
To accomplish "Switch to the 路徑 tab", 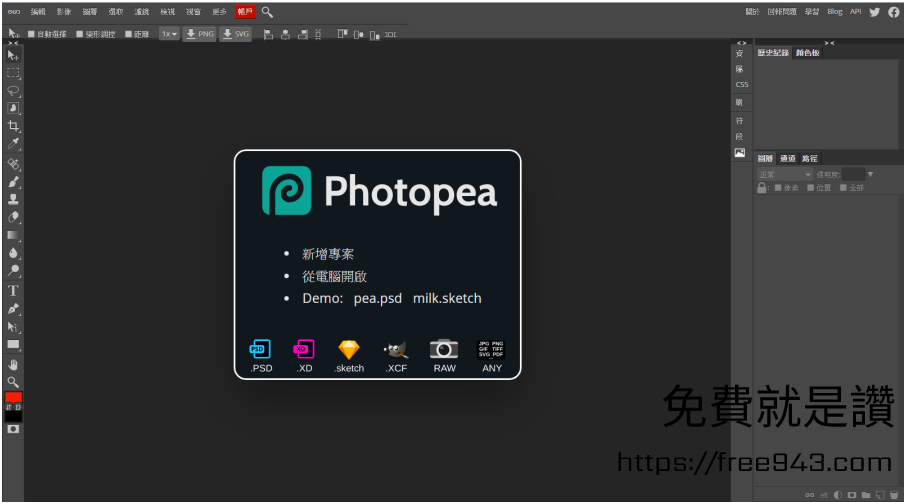I will pyautogui.click(x=810, y=158).
